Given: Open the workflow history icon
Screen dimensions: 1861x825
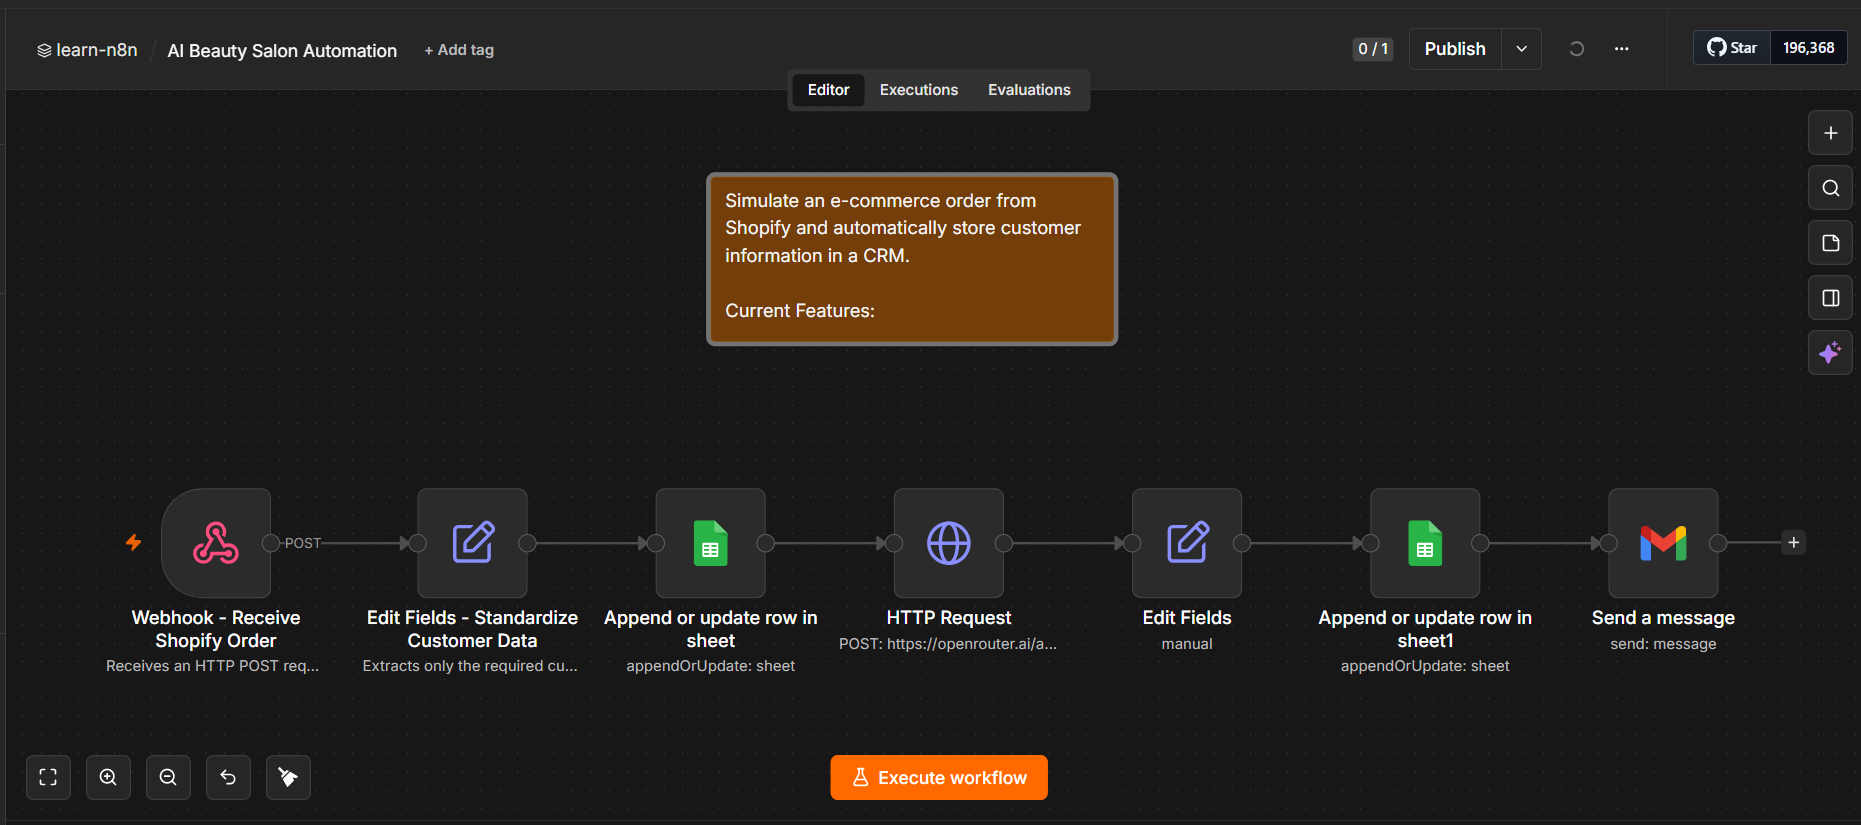Looking at the screenshot, I should click(x=1576, y=49).
